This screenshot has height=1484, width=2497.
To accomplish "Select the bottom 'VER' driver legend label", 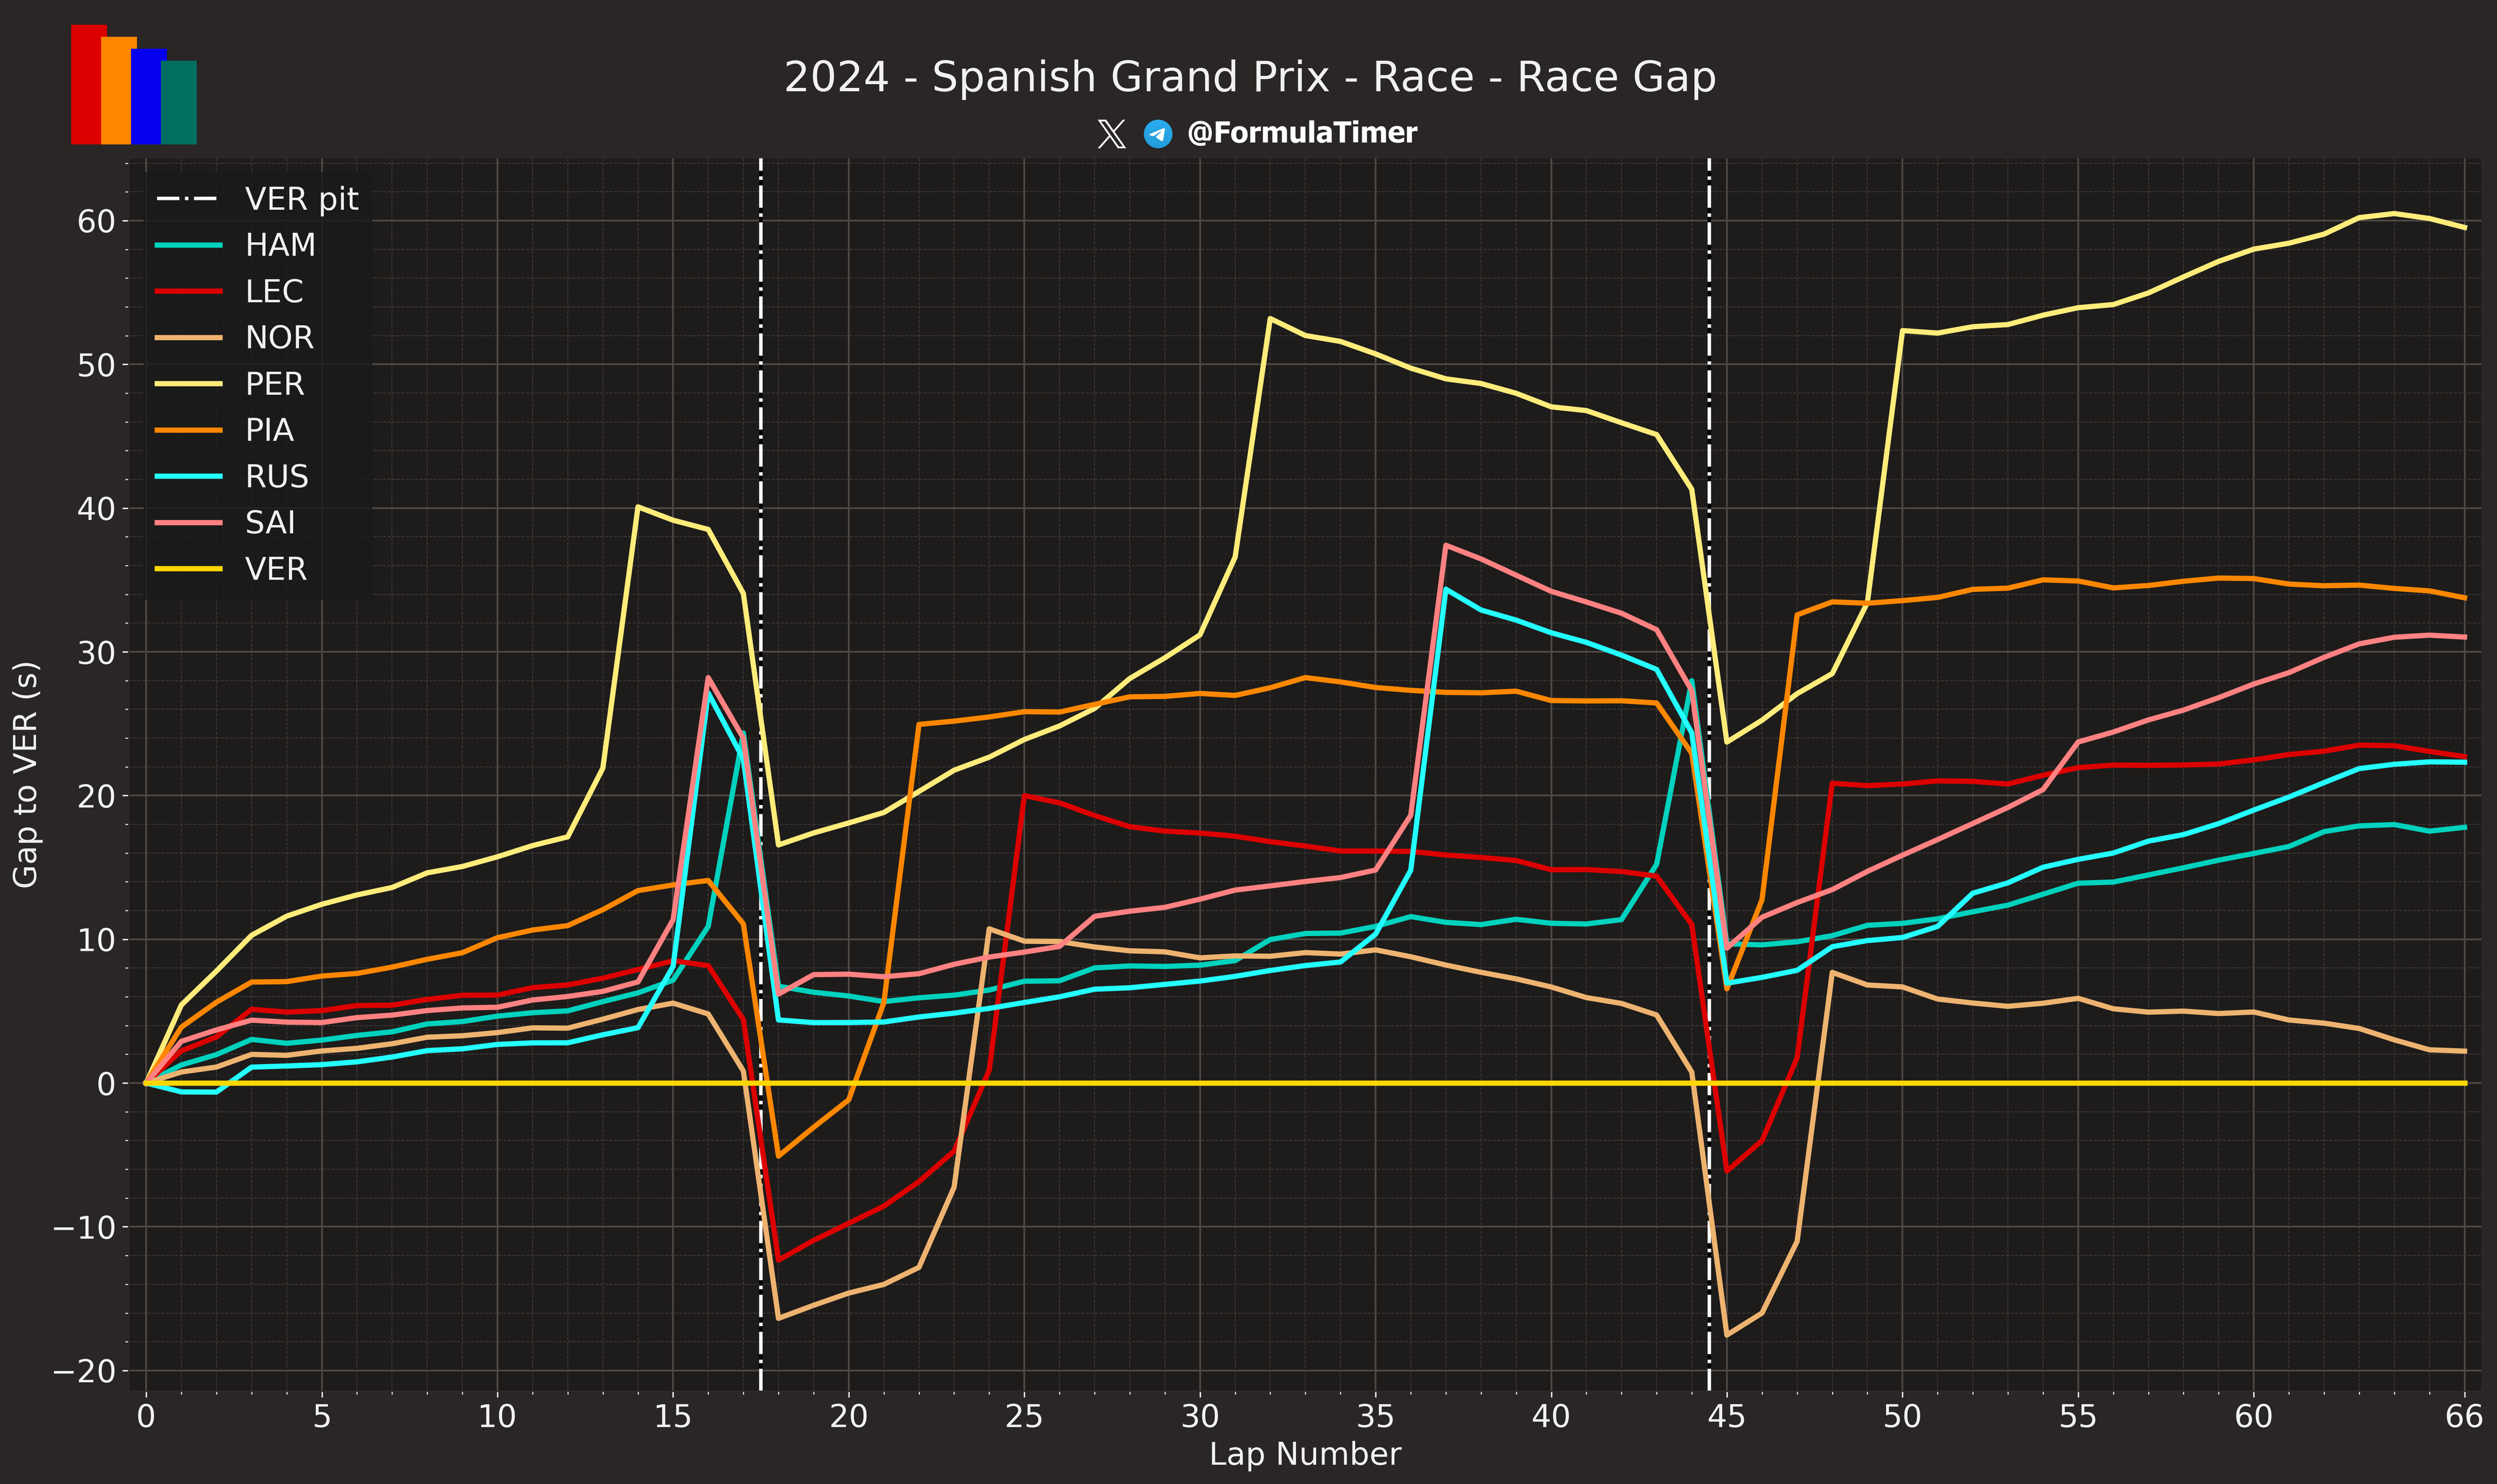I will click(276, 569).
